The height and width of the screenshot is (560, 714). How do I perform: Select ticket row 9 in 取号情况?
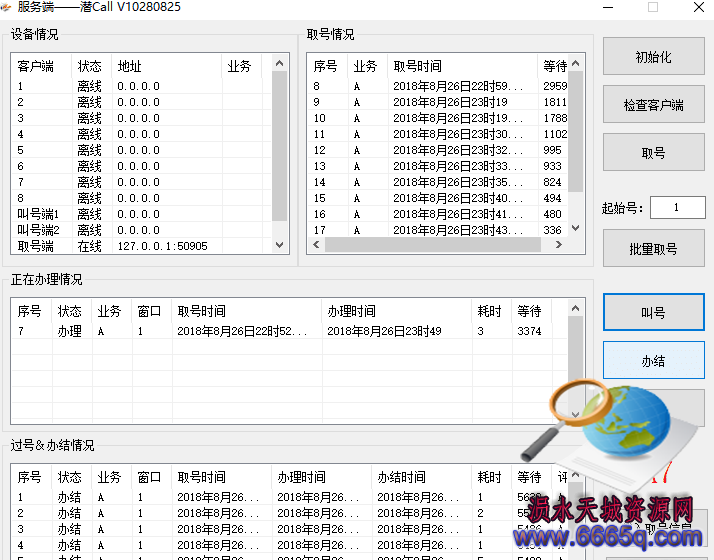tap(438, 102)
